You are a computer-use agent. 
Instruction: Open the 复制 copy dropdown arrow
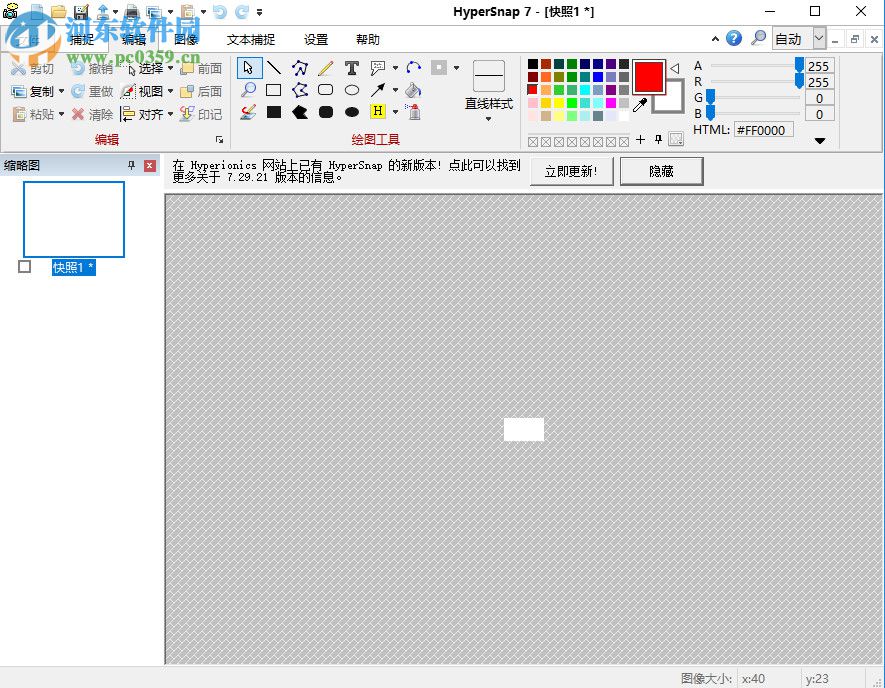pos(62,91)
